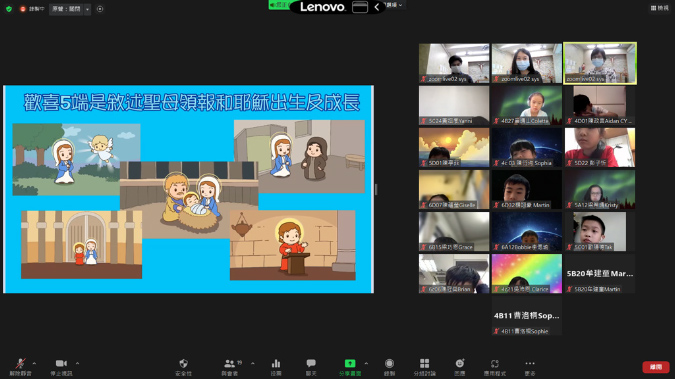
Task: Open the Reactions smiley icon
Action: click(460, 363)
